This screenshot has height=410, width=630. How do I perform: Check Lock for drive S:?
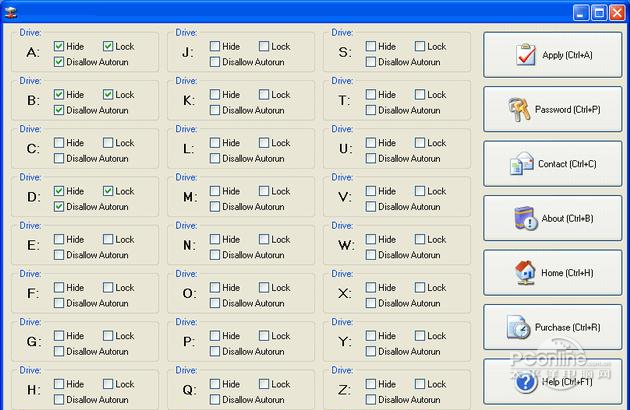point(419,46)
